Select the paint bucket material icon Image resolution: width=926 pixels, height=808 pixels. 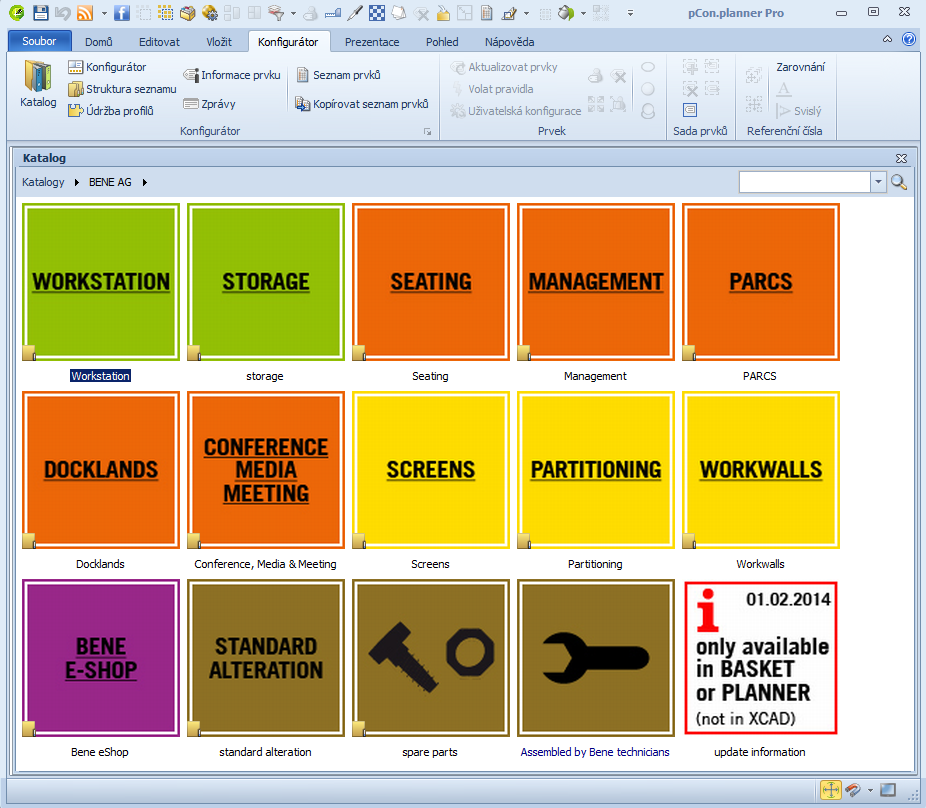[565, 12]
